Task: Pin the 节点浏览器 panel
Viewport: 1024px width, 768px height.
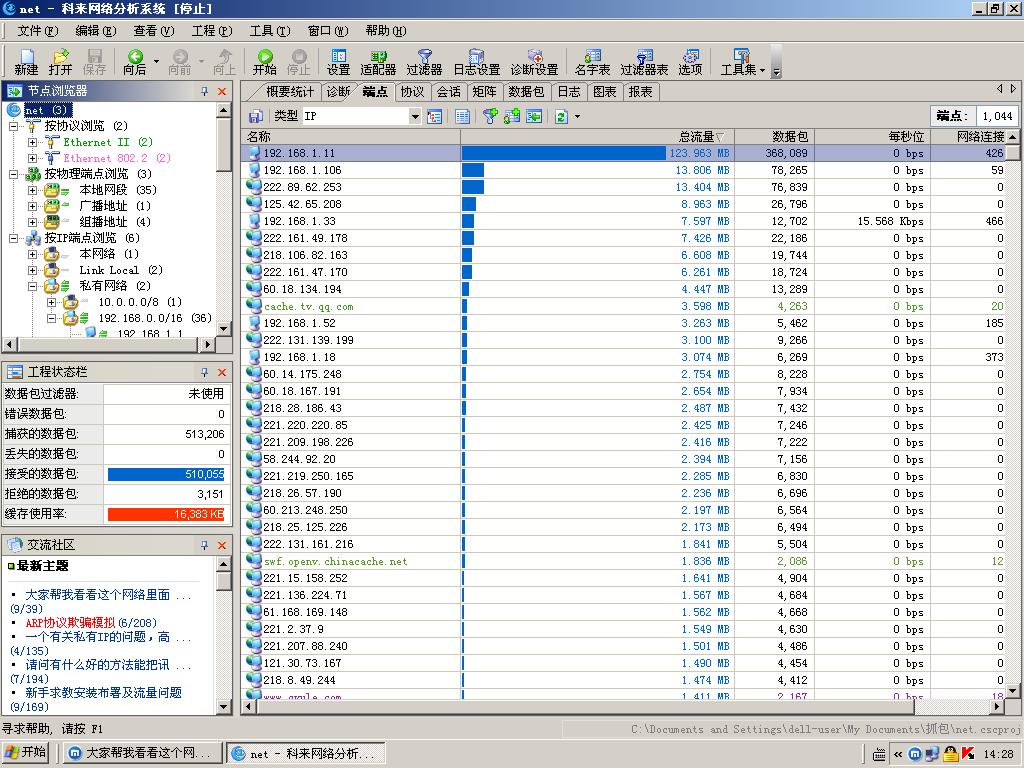Action: pyautogui.click(x=204, y=91)
